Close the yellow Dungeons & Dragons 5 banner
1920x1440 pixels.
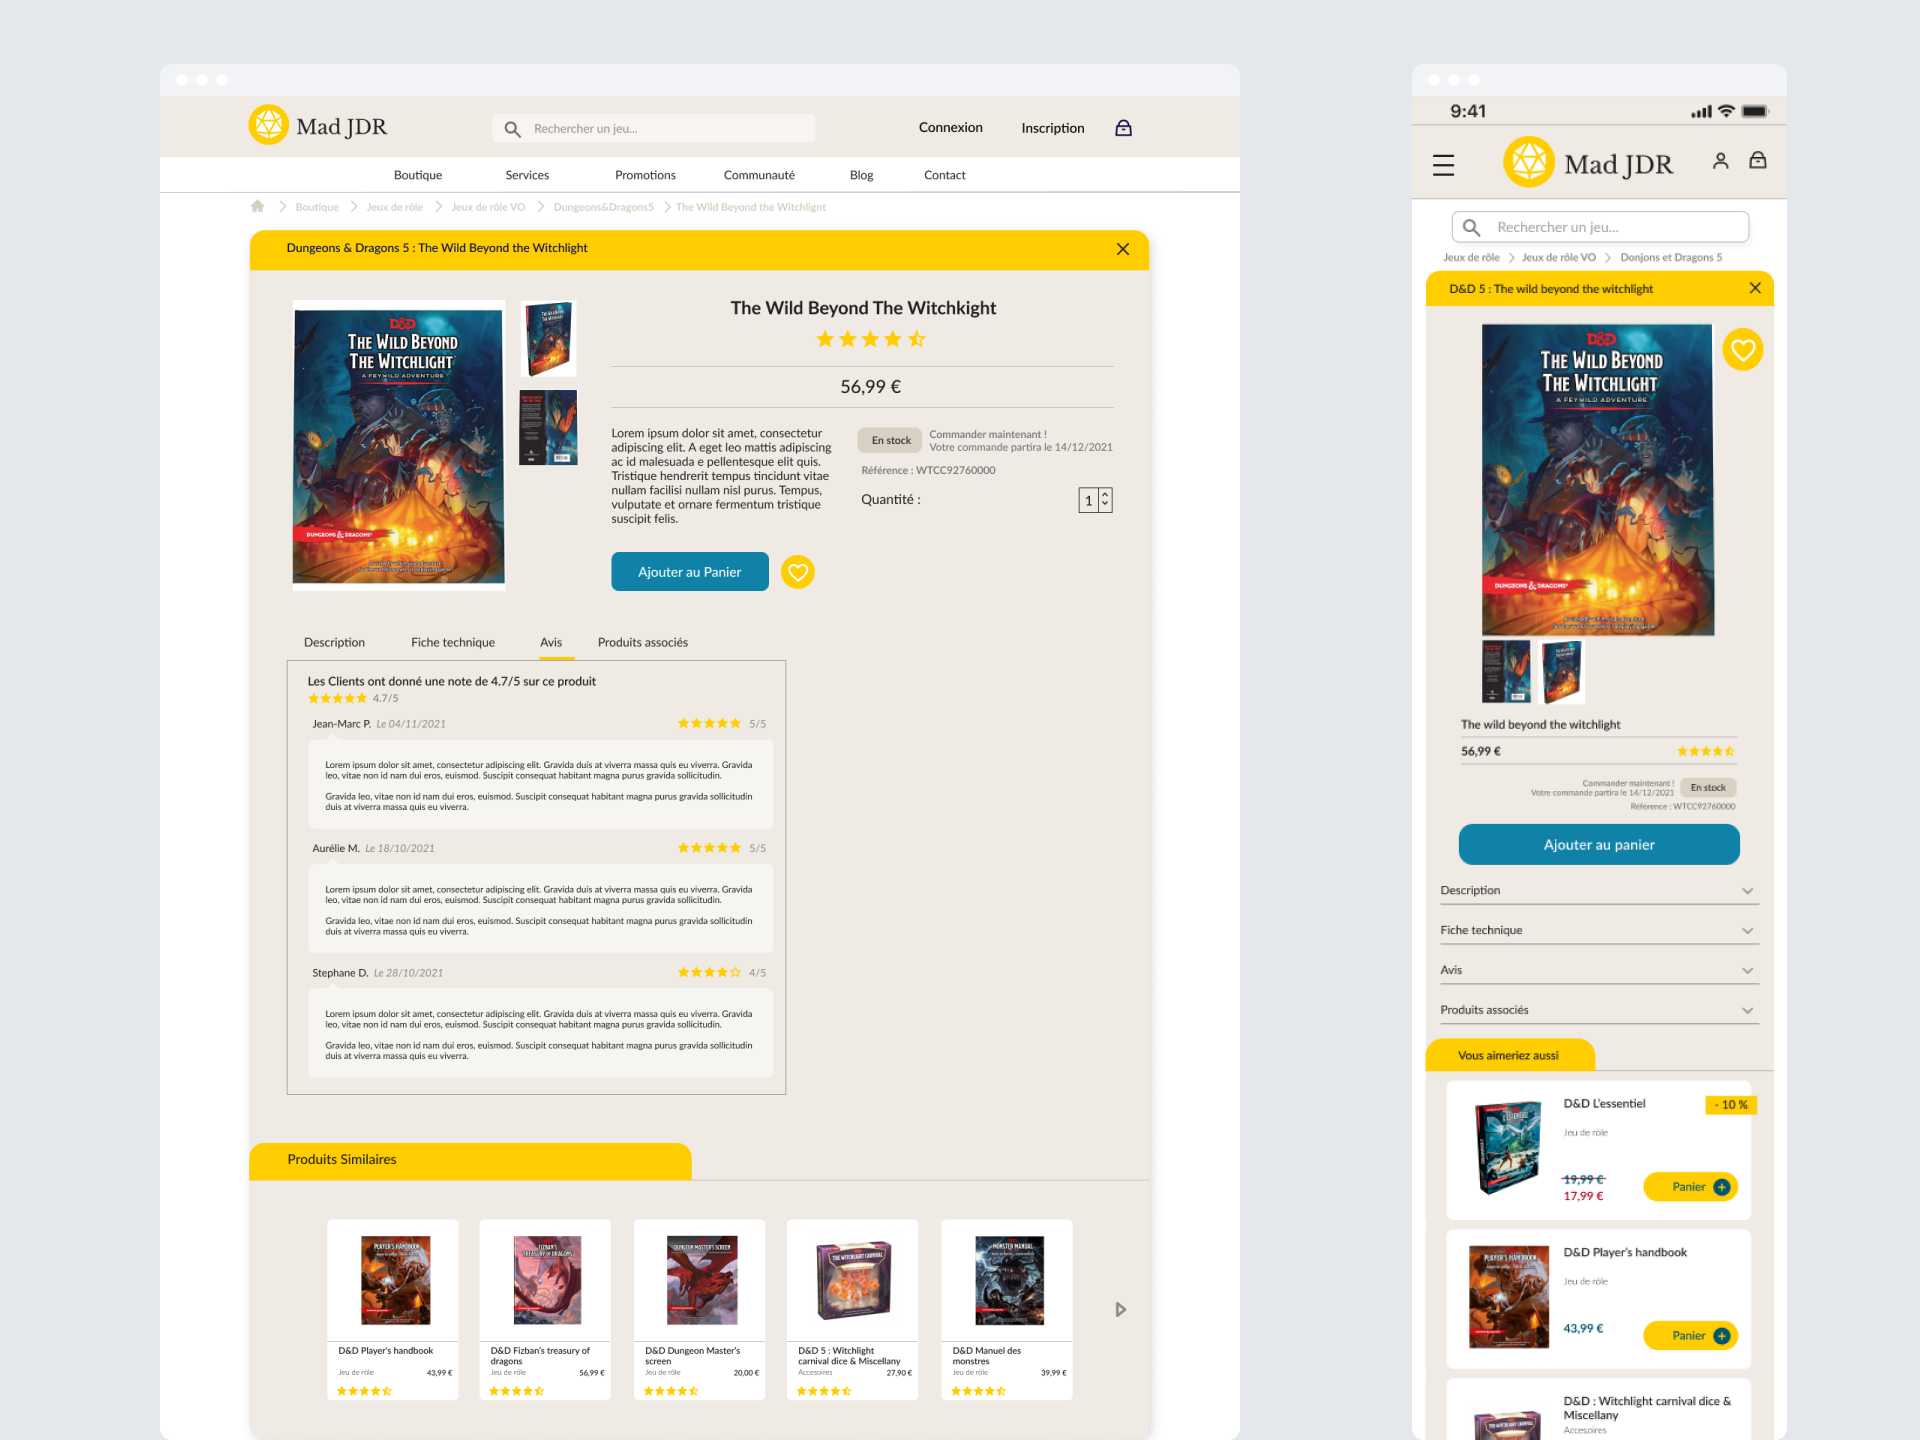coord(1123,249)
